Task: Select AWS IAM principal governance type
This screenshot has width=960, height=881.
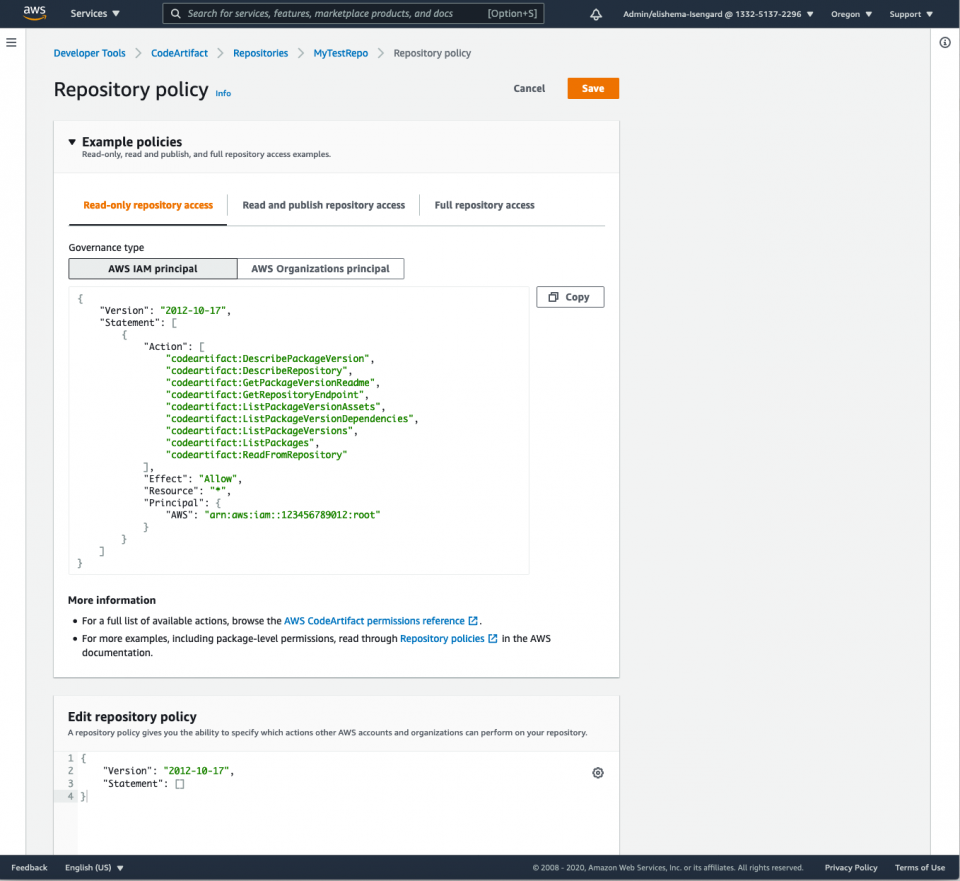Action: pyautogui.click(x=152, y=269)
